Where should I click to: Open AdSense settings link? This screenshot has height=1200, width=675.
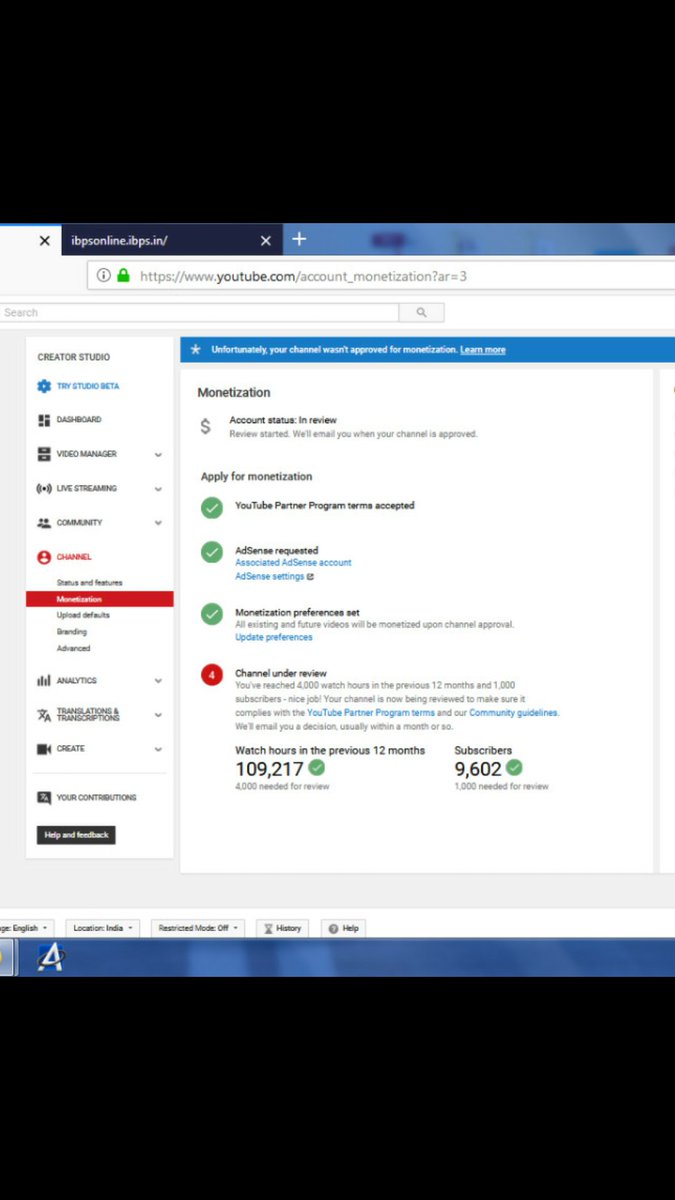pos(269,577)
